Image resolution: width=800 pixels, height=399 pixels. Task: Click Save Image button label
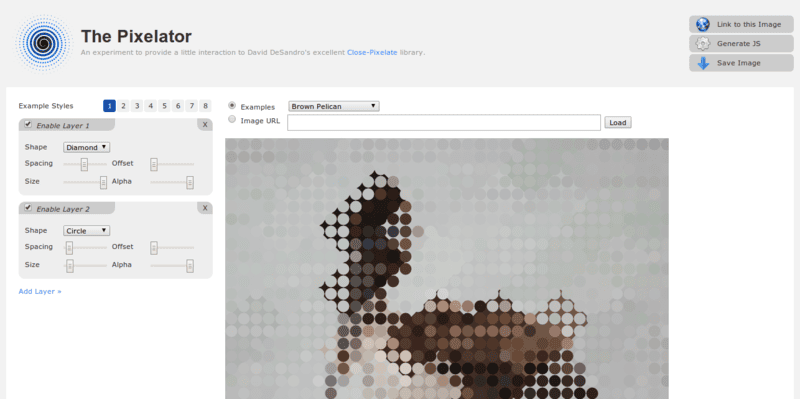738,63
